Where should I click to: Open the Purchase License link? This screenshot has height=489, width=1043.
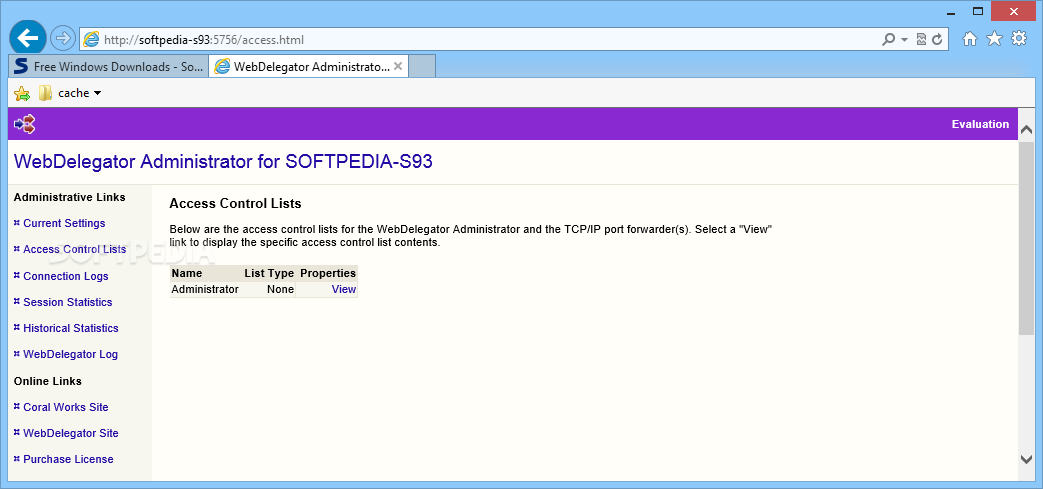pyautogui.click(x=69, y=459)
